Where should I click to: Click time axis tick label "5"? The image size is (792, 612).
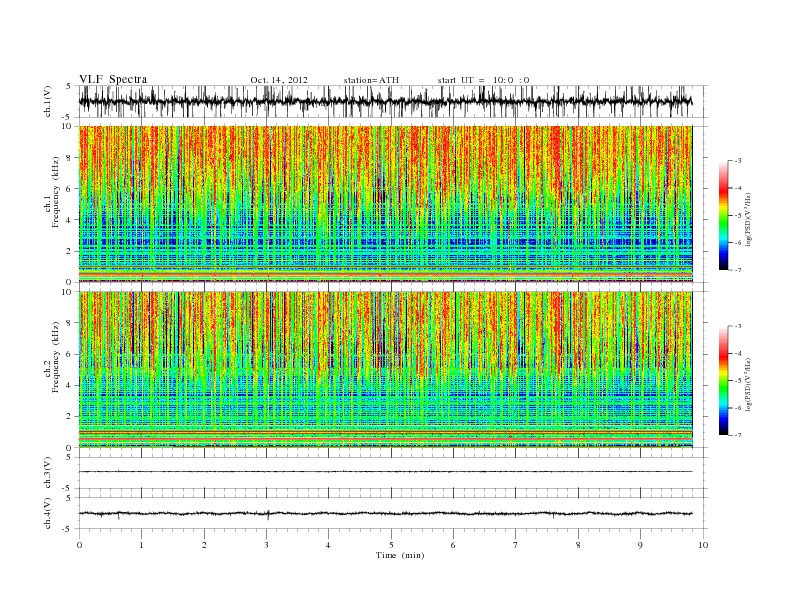[x=391, y=545]
